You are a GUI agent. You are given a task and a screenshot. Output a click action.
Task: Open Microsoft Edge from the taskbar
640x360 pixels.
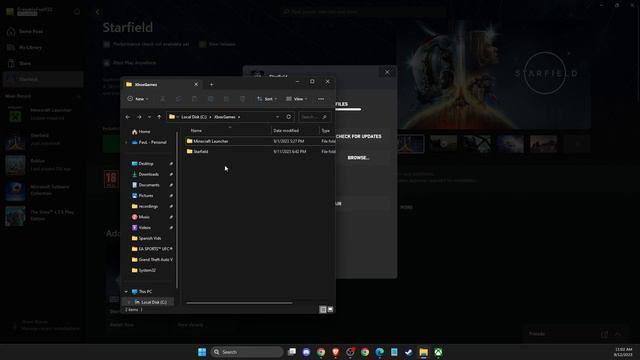(380, 352)
